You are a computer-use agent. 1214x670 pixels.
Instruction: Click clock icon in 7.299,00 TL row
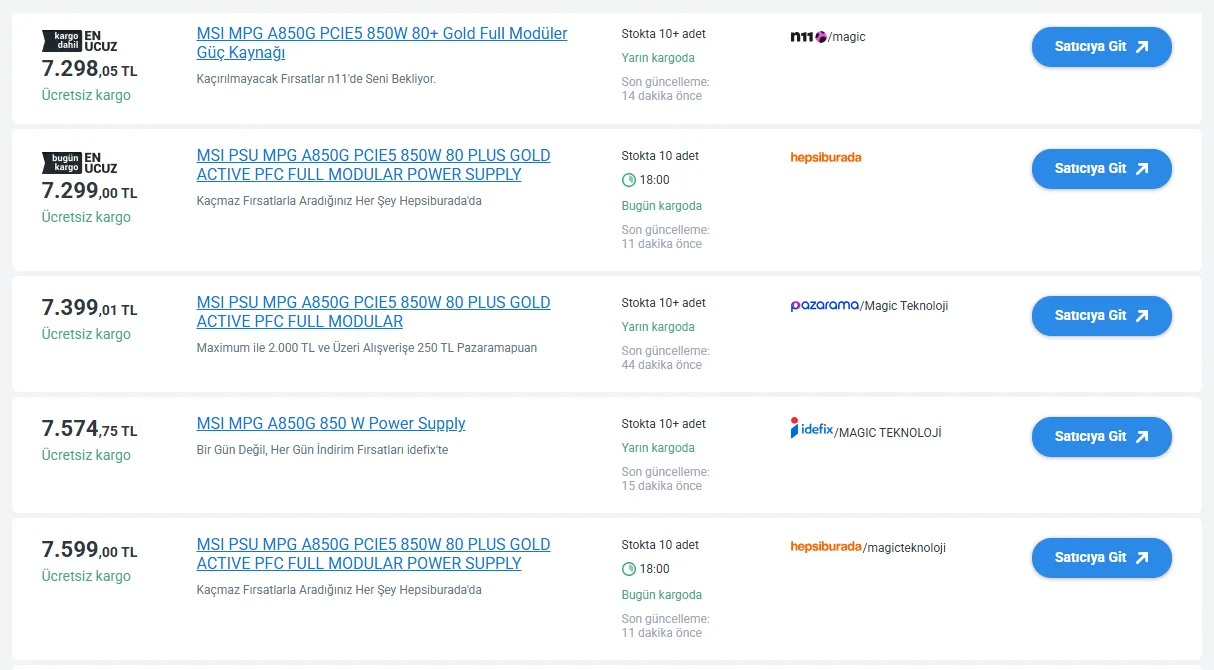629,180
